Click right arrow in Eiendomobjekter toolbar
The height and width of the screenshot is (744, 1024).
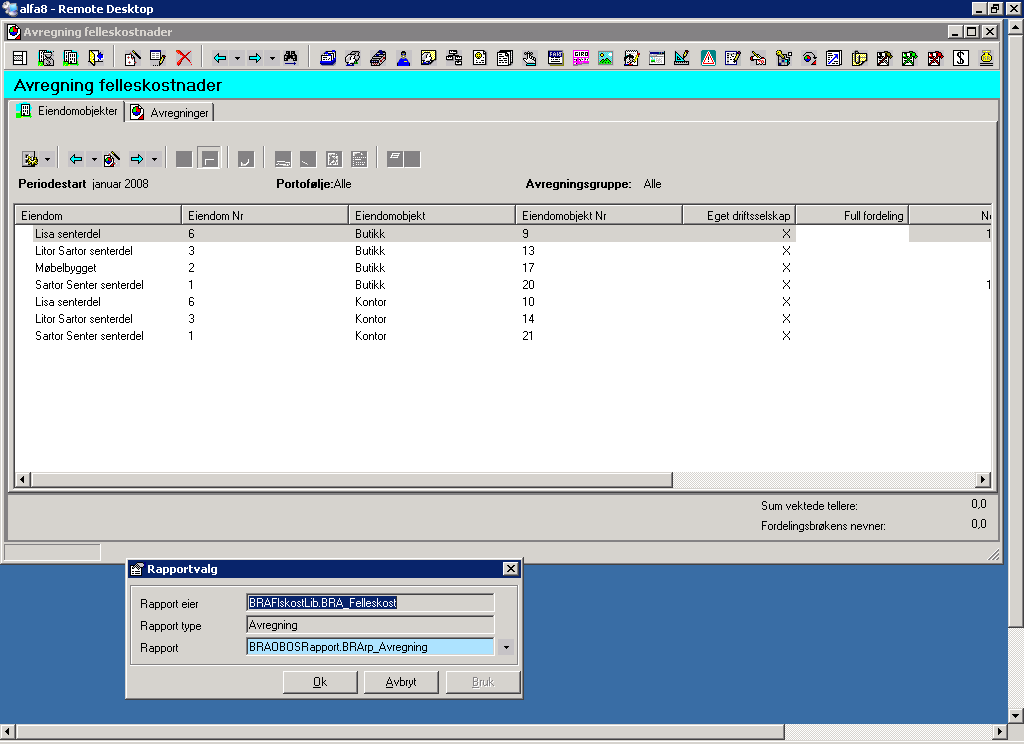(x=136, y=159)
